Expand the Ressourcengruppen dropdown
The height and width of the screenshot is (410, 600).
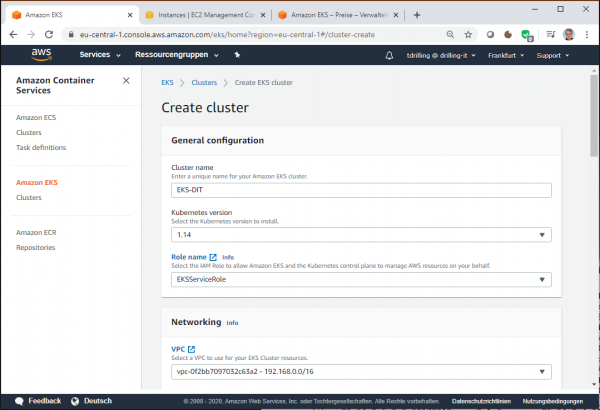click(177, 55)
